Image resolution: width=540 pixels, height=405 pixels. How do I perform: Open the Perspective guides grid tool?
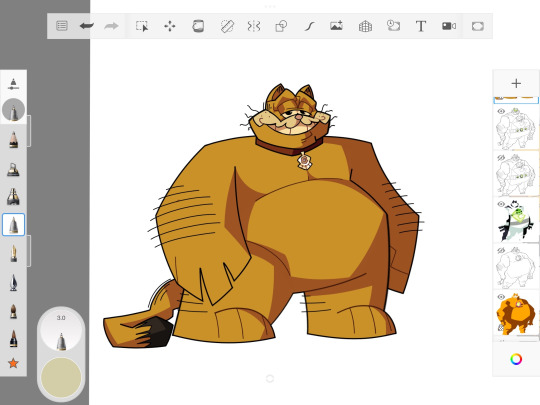click(365, 26)
